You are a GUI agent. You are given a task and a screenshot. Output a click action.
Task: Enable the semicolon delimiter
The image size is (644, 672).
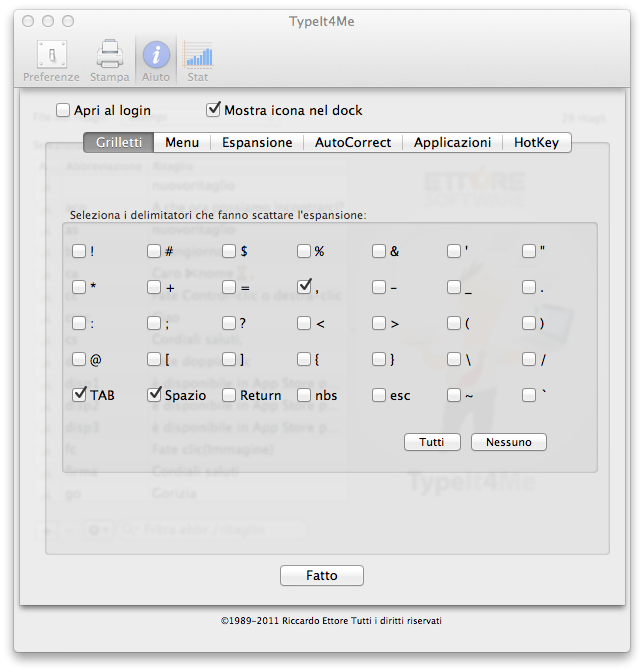tap(154, 323)
